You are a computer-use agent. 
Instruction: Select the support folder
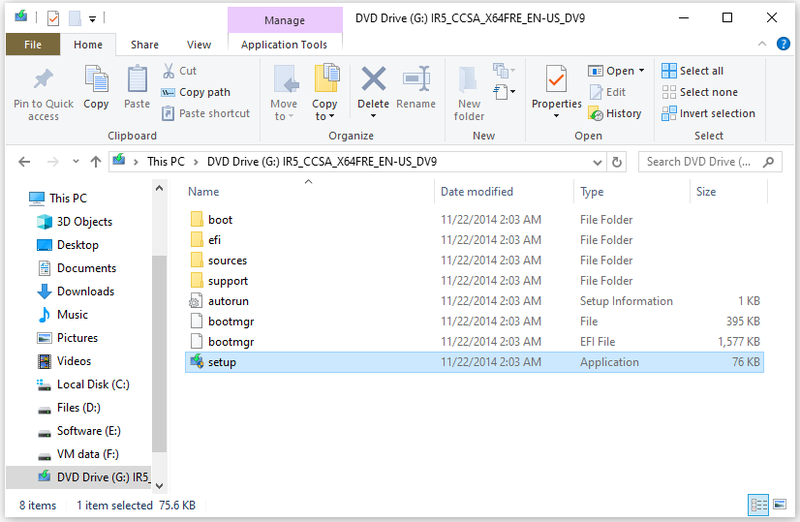coord(474,281)
